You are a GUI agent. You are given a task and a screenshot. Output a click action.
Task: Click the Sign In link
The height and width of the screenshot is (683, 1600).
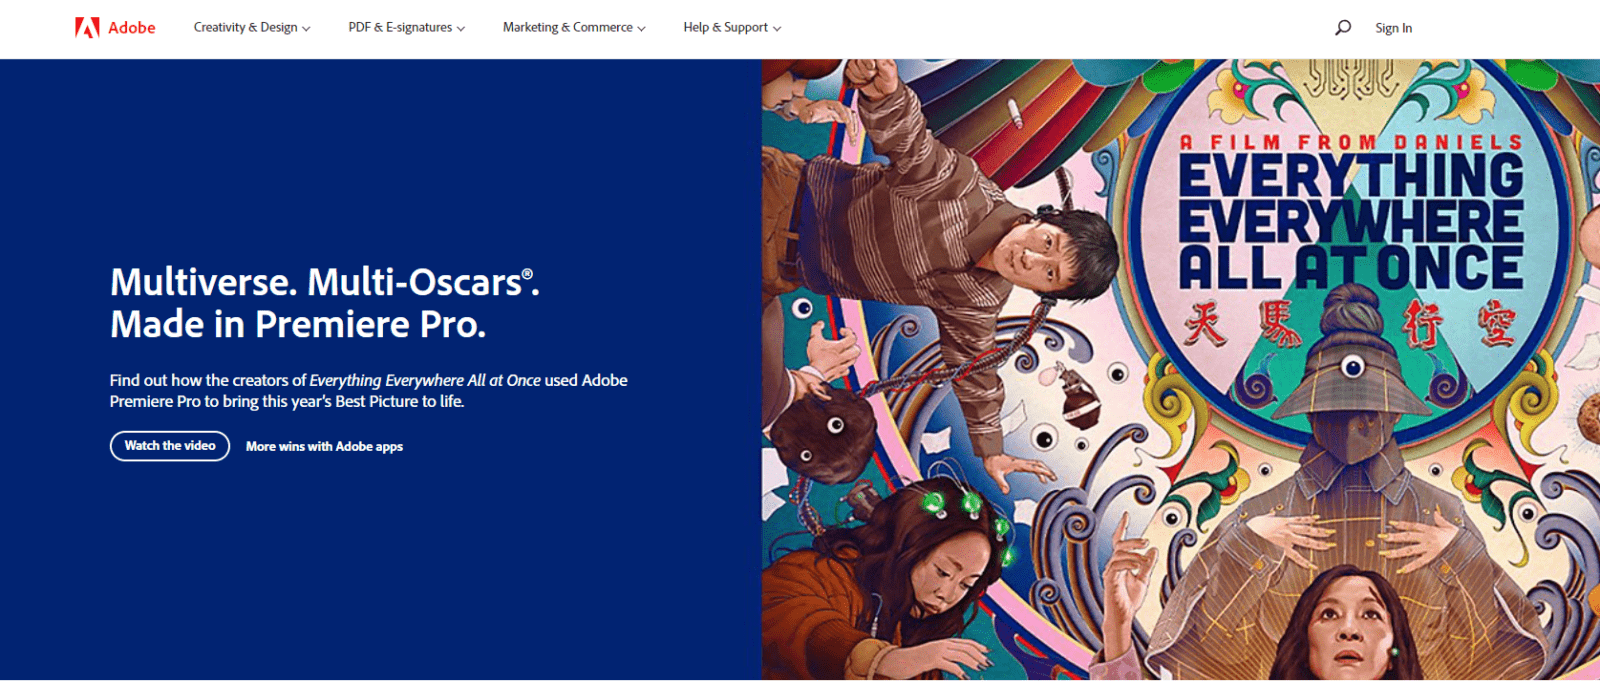coord(1393,28)
